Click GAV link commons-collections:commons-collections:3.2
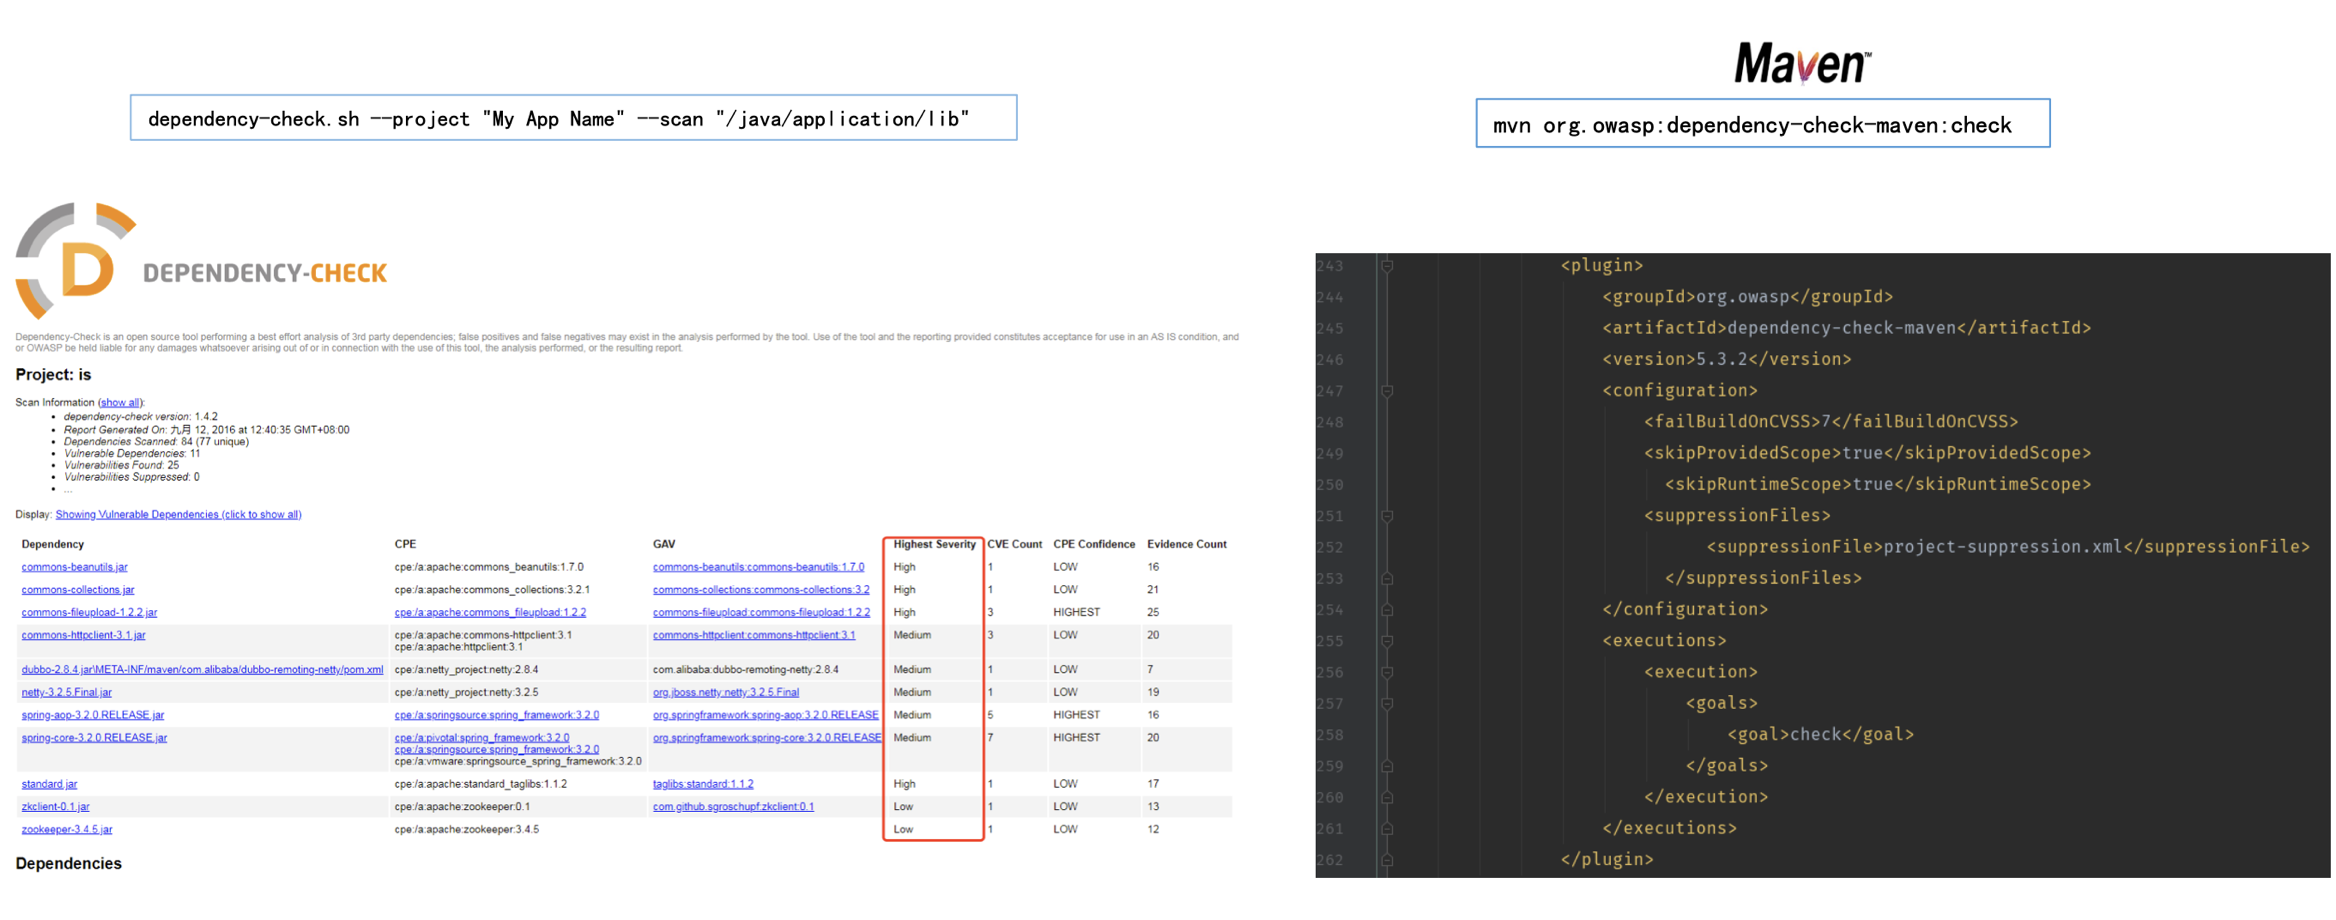 [x=761, y=590]
